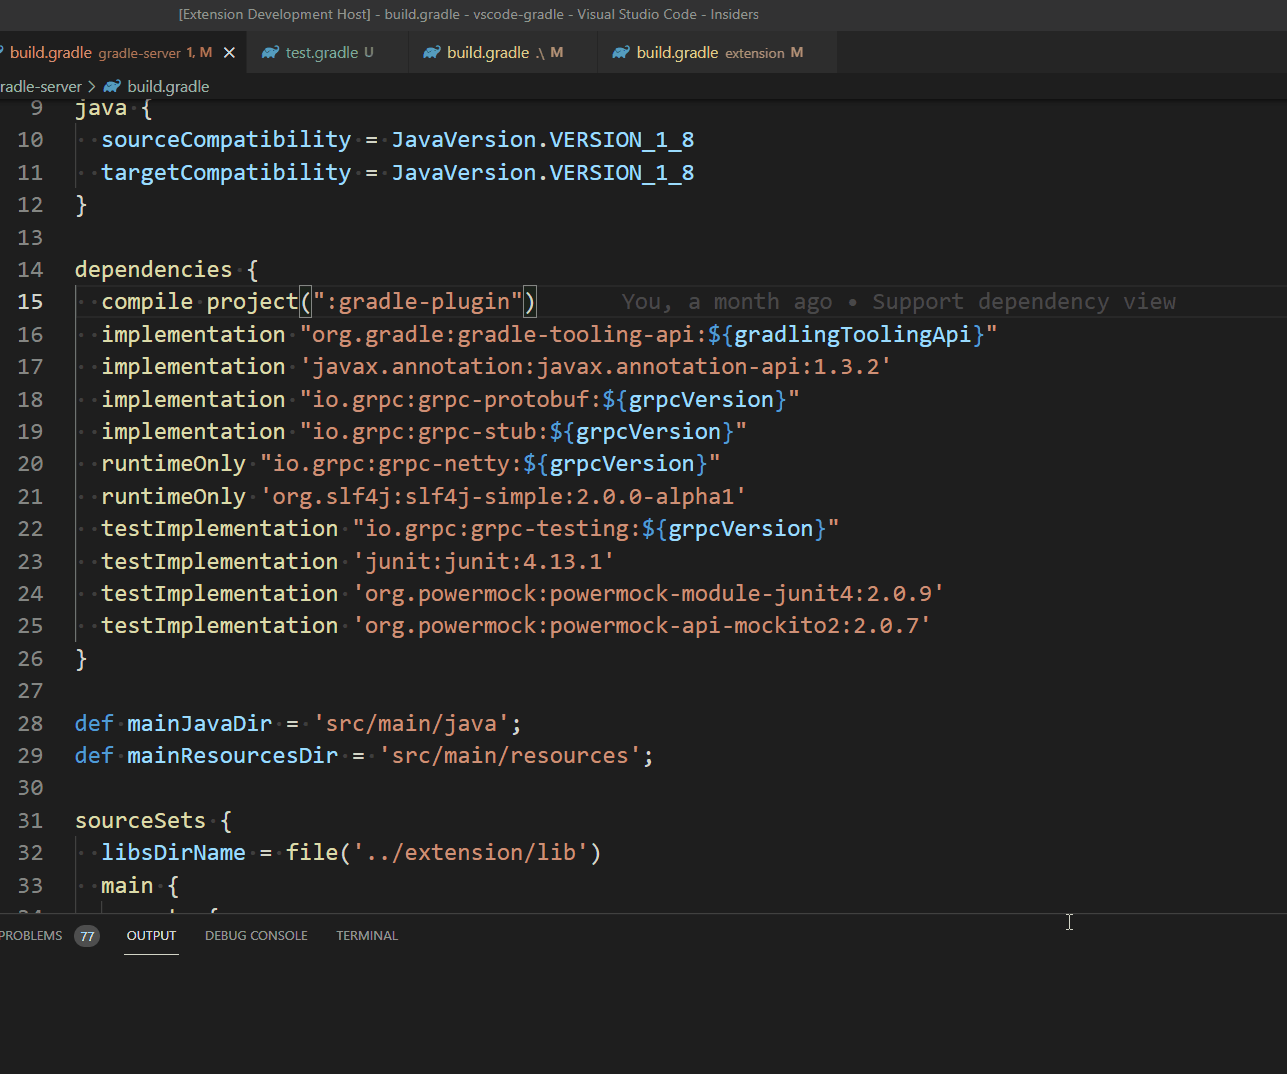Click 'io.grpc:grpc-netty' string on line 20
The image size is (1287, 1074).
[391, 463]
